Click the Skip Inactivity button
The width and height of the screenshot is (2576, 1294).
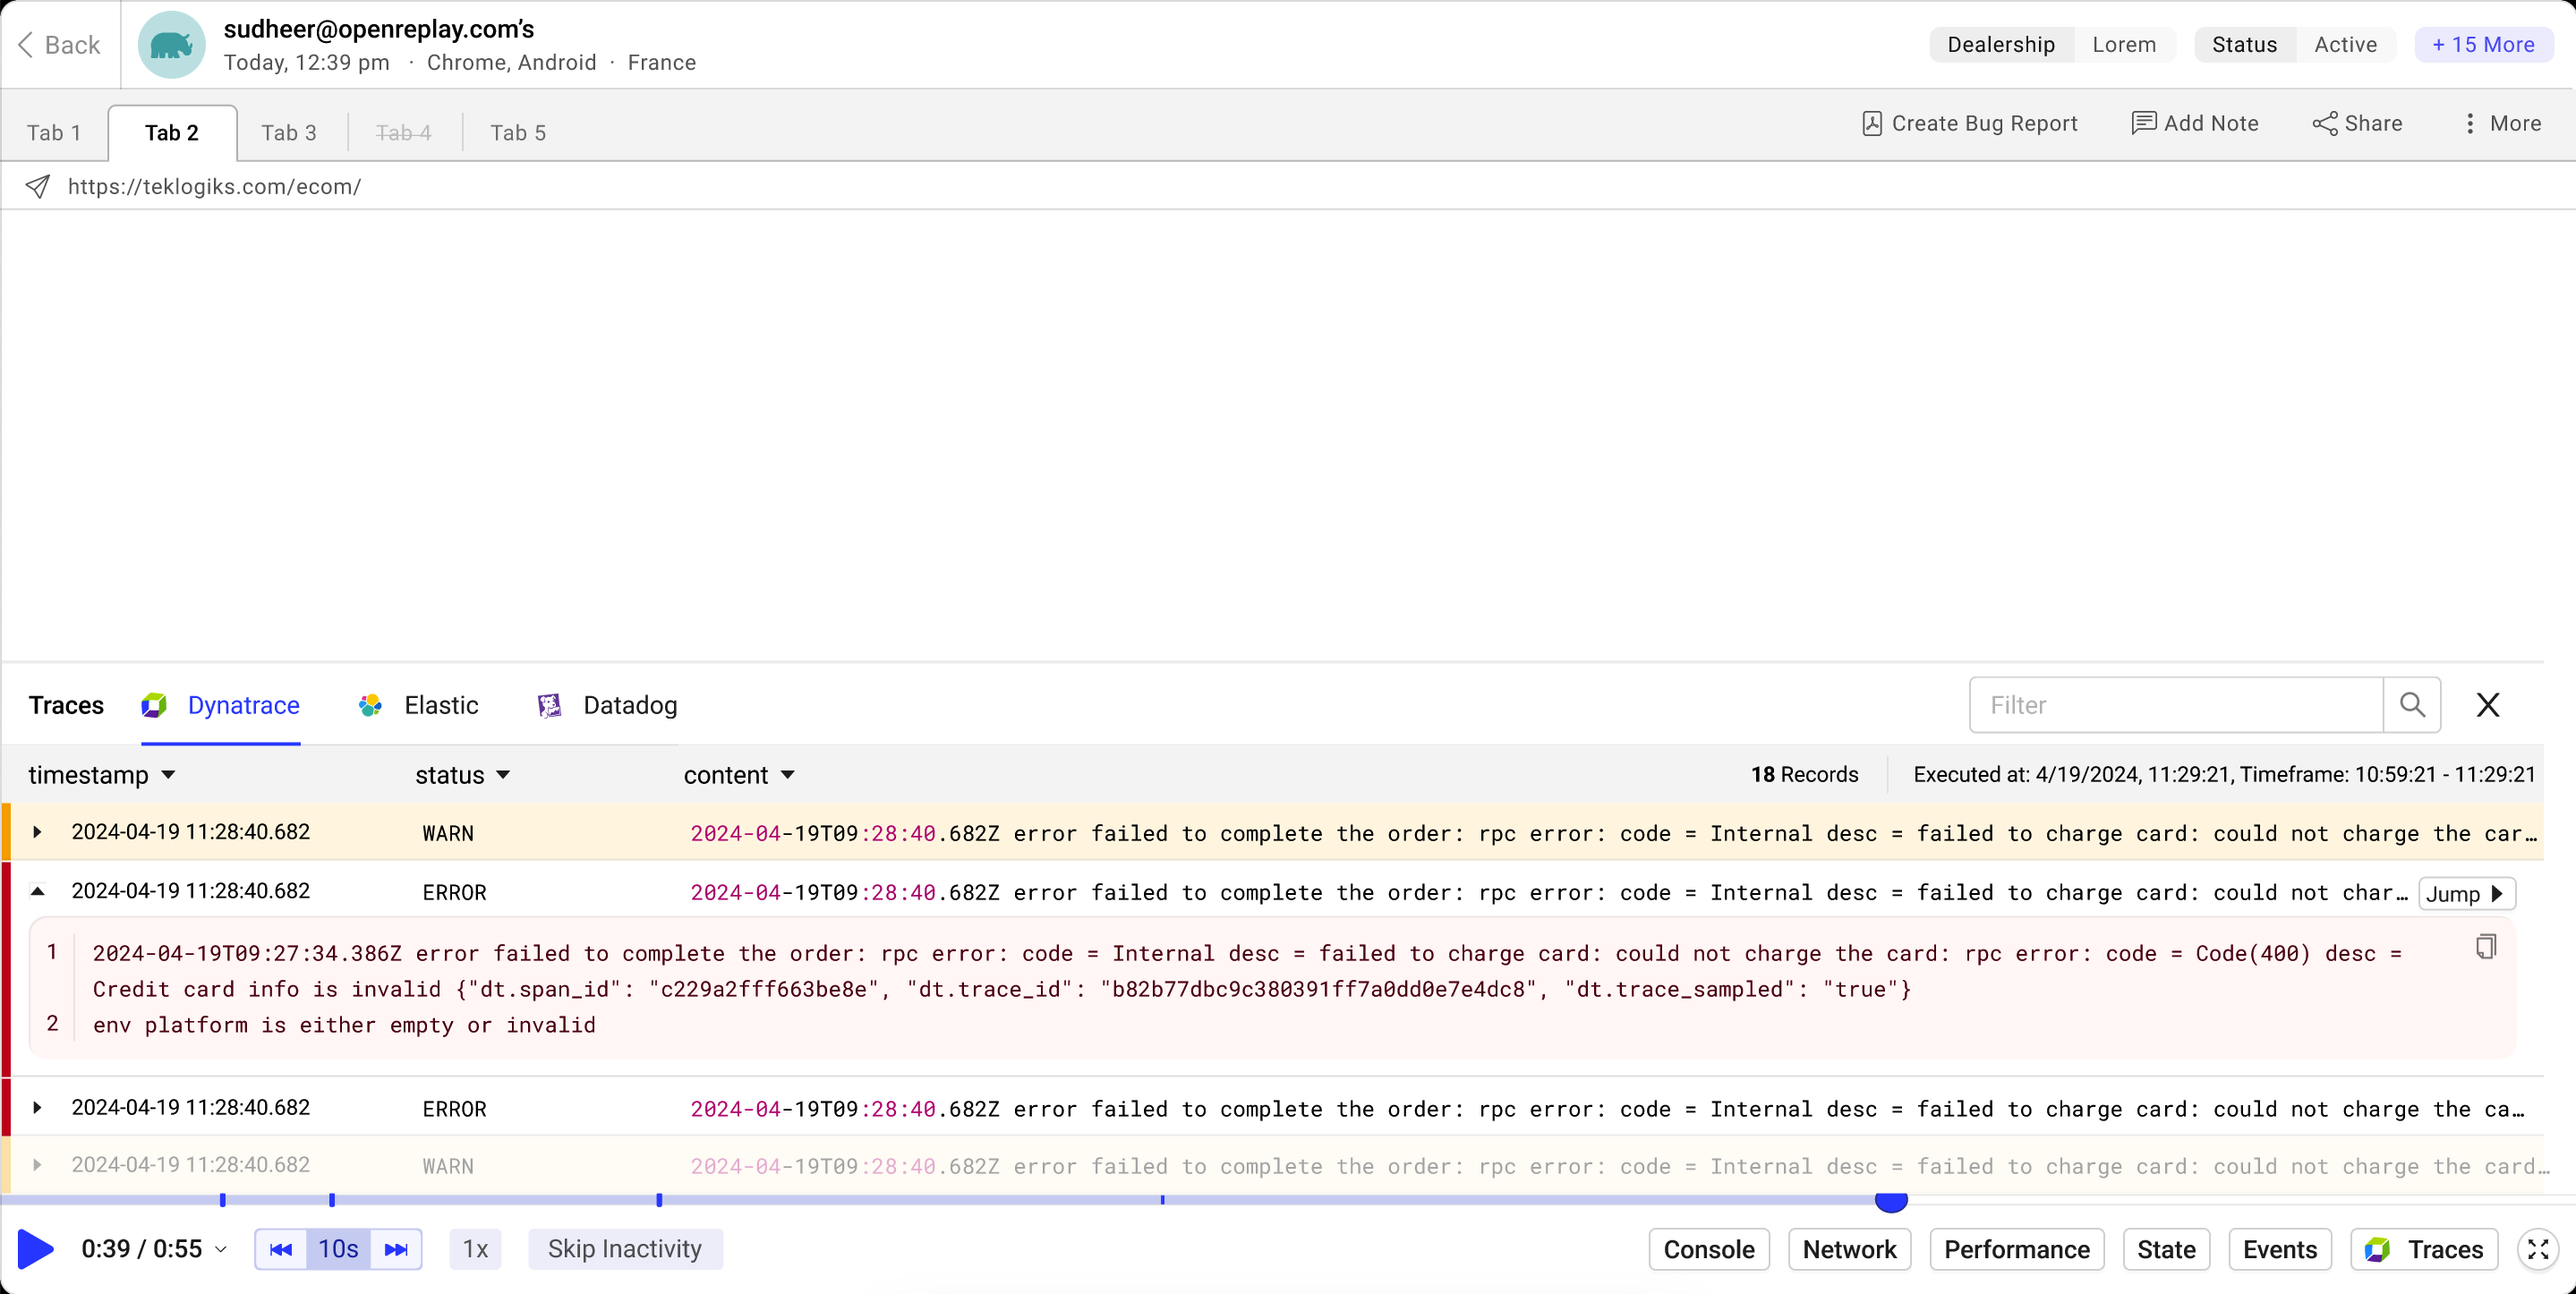(624, 1247)
